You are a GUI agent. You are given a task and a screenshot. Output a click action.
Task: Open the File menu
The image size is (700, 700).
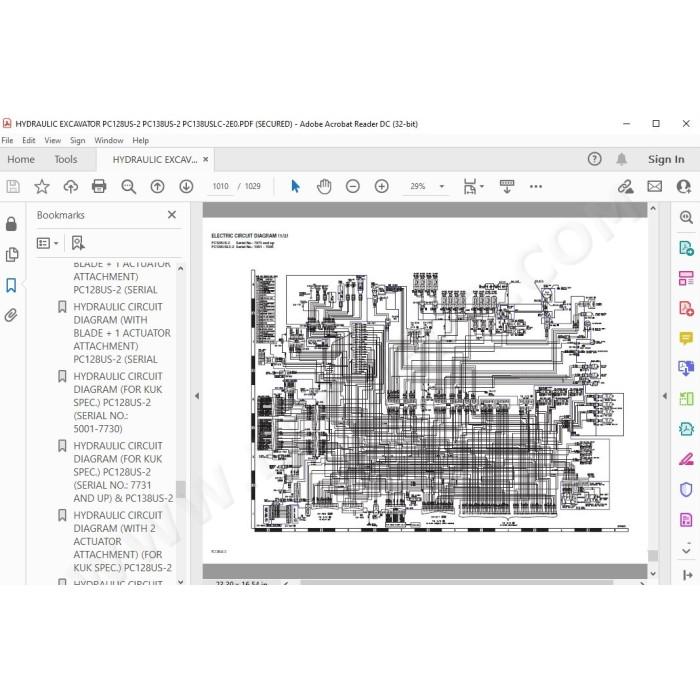click(7, 140)
